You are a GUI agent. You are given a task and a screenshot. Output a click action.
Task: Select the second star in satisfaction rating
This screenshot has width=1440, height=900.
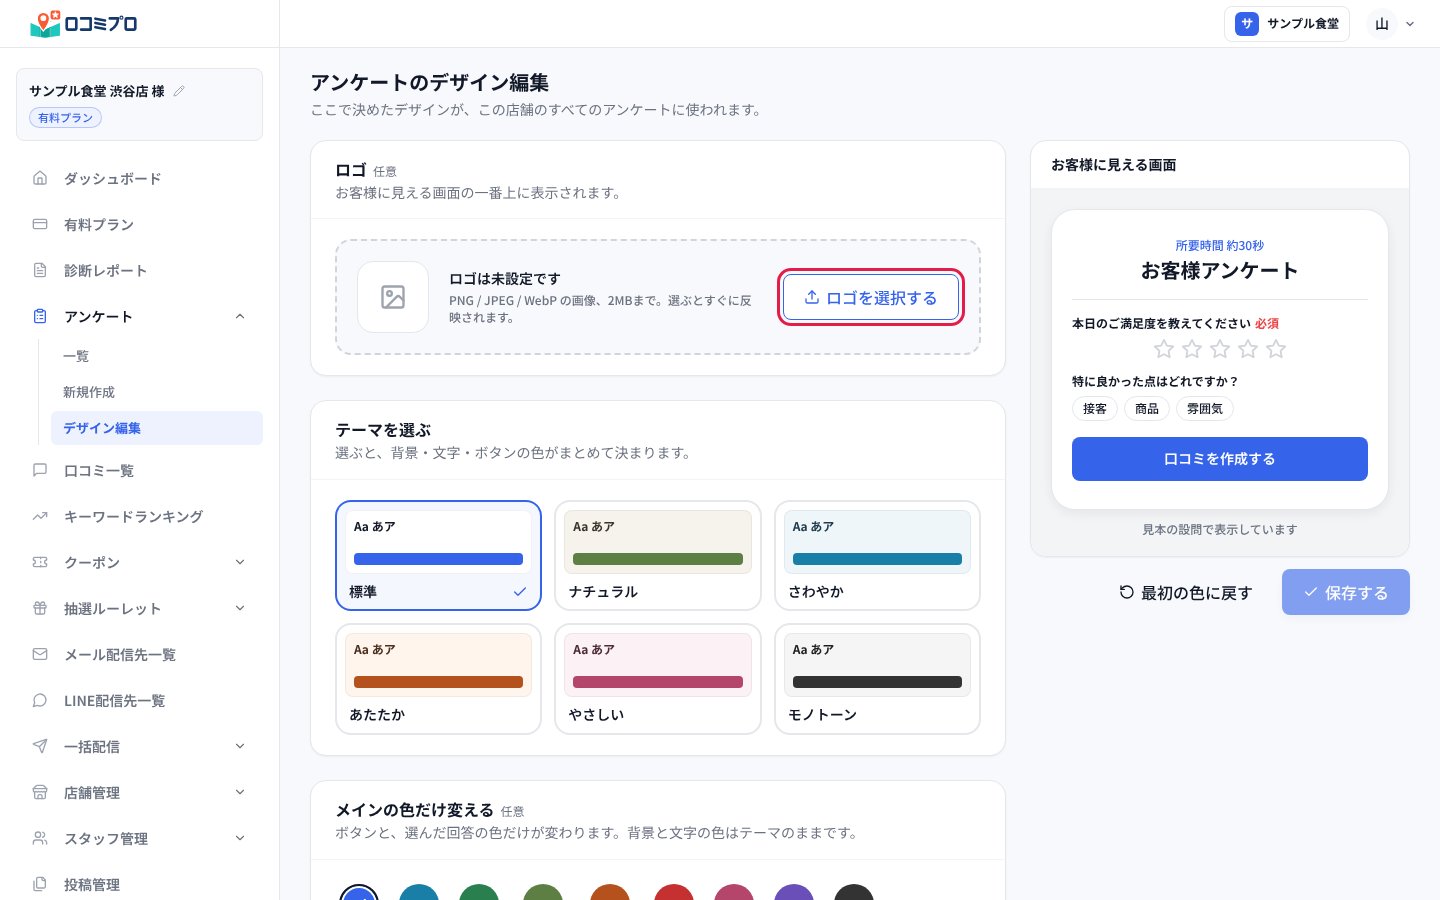click(1192, 349)
